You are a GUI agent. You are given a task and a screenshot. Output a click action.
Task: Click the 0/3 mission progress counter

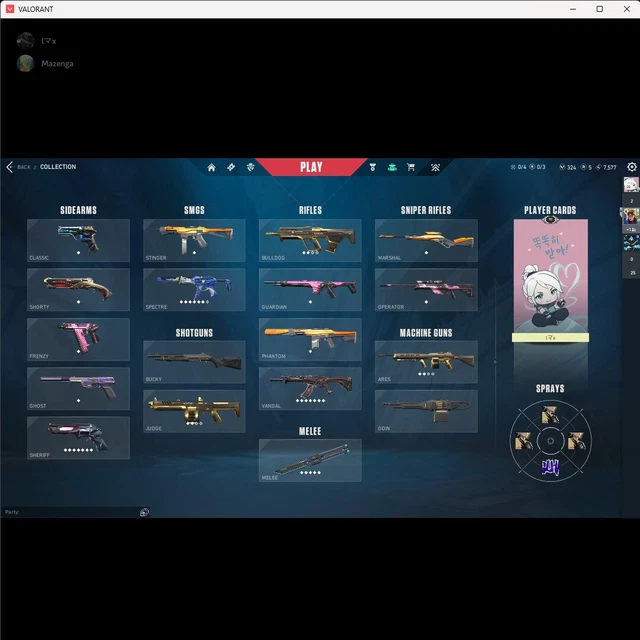coord(538,167)
